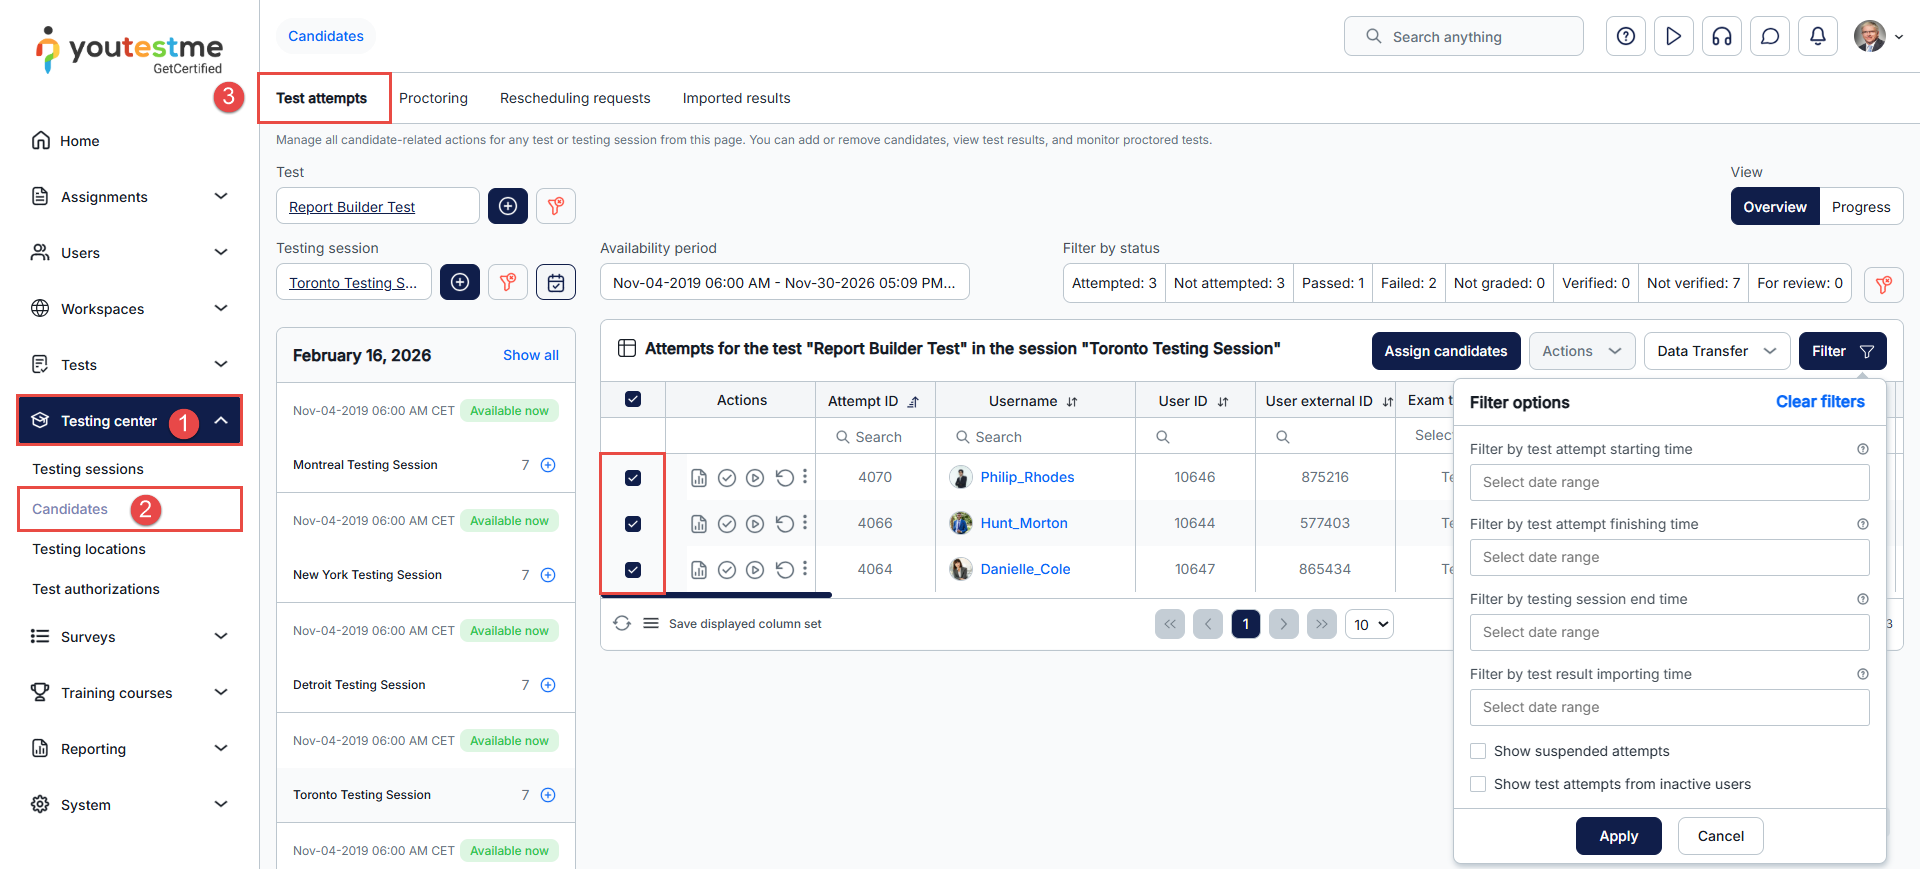Open the help question mark icon
This screenshot has width=1920, height=869.
click(1625, 37)
